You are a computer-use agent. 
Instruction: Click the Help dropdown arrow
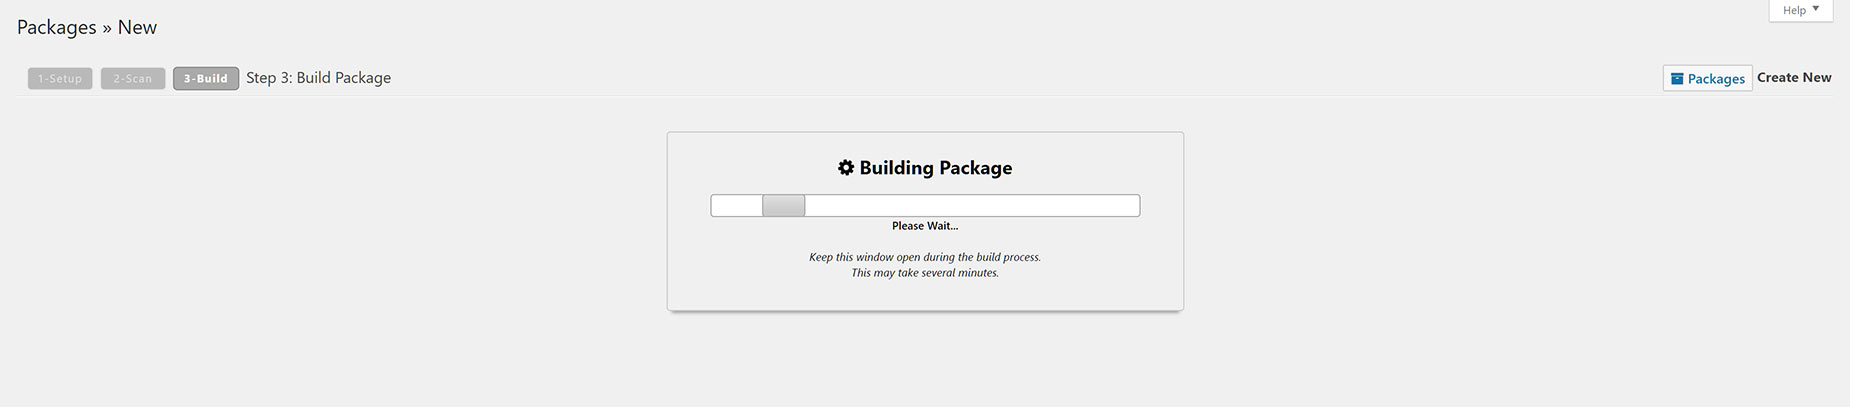(1816, 9)
